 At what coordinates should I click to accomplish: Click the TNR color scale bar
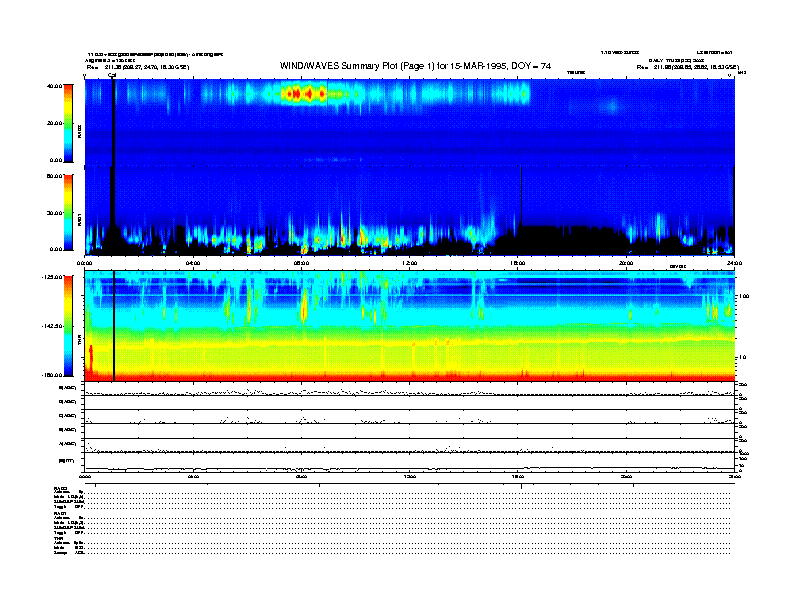pyautogui.click(x=68, y=326)
